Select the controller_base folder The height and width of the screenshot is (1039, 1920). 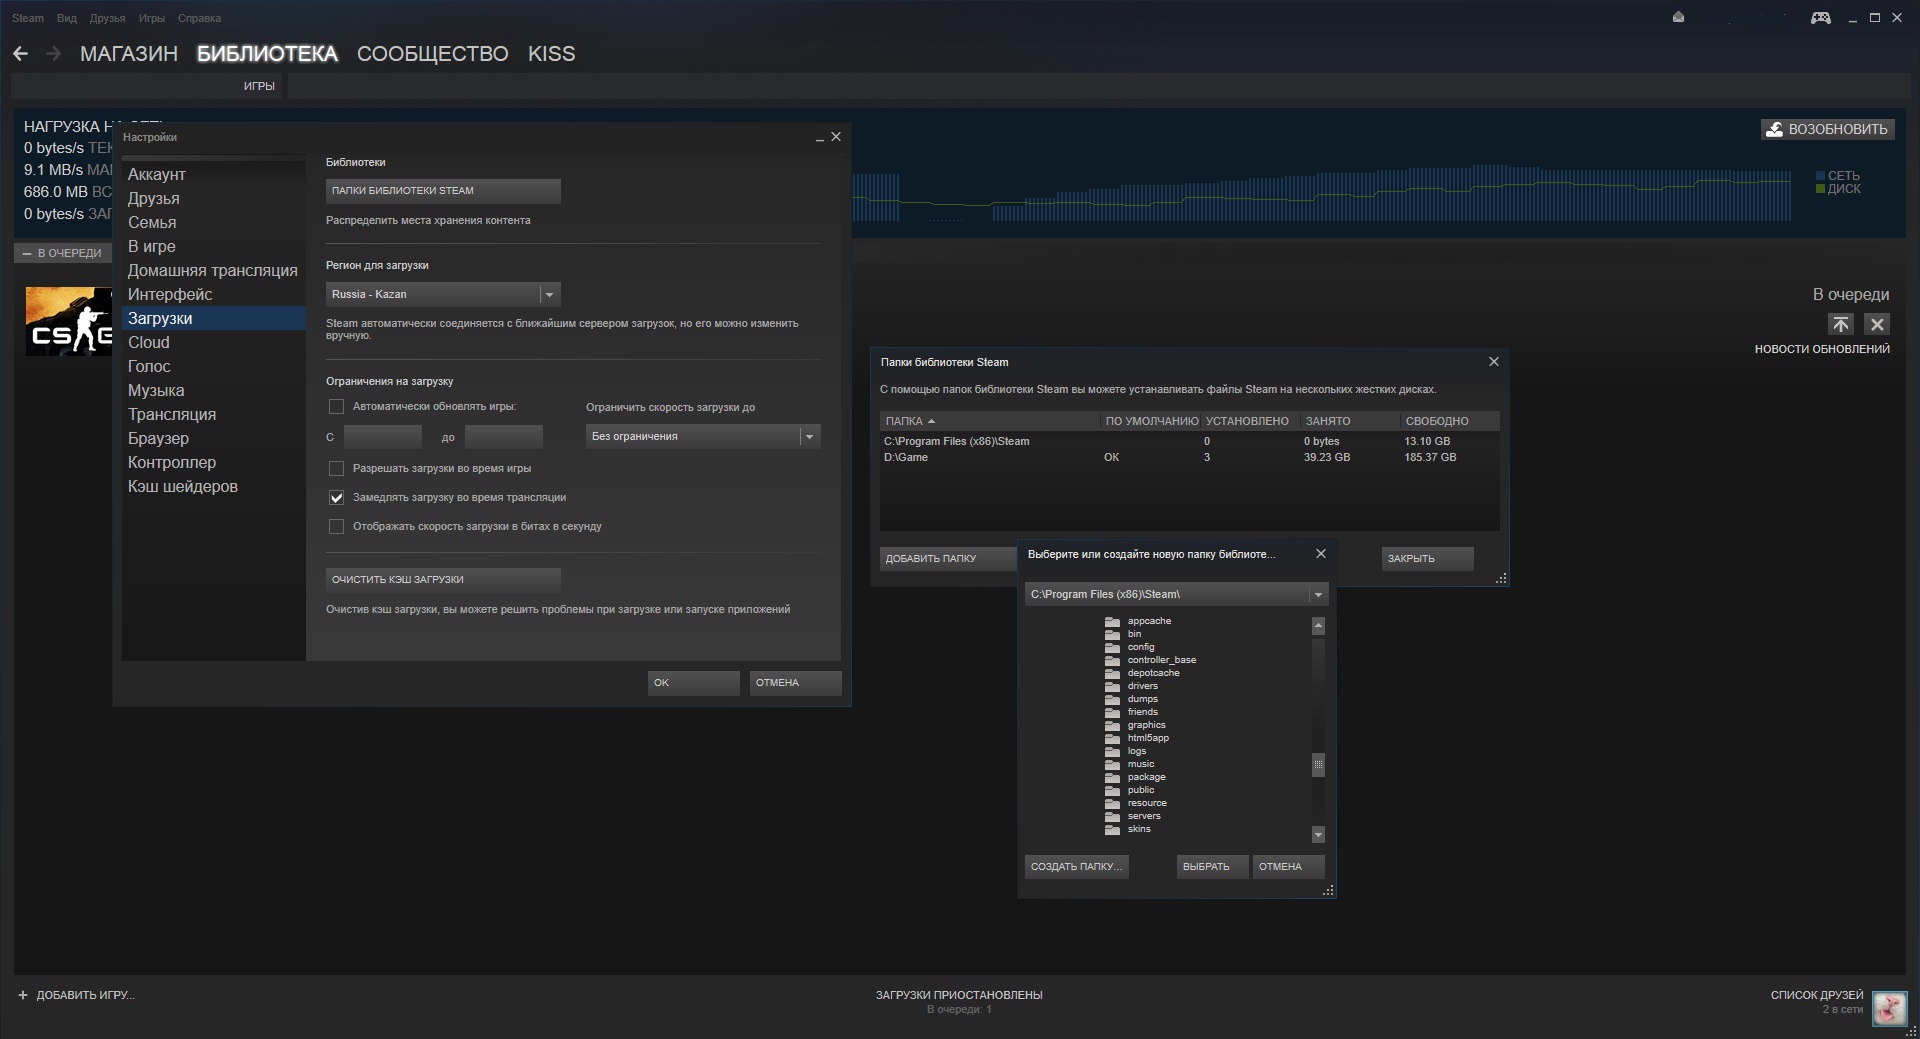click(1161, 660)
